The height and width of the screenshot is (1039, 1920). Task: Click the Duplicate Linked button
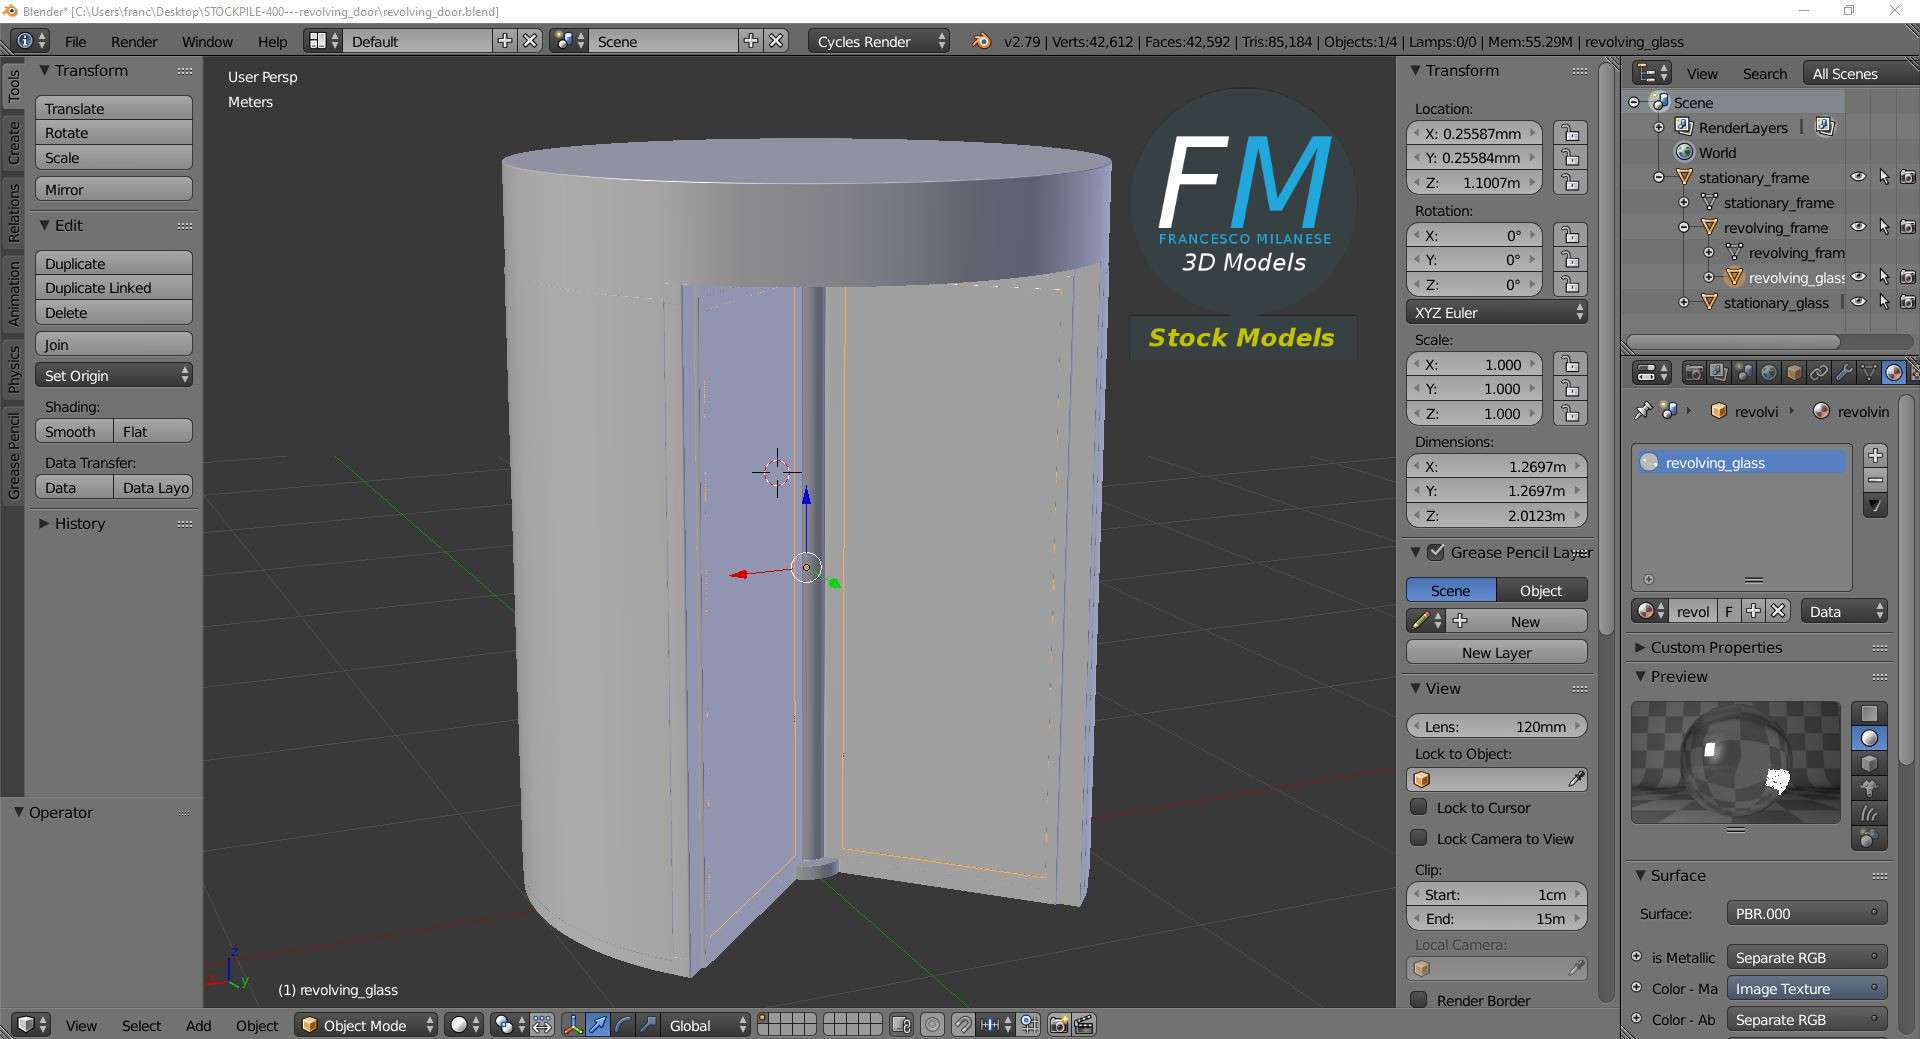[x=114, y=287]
